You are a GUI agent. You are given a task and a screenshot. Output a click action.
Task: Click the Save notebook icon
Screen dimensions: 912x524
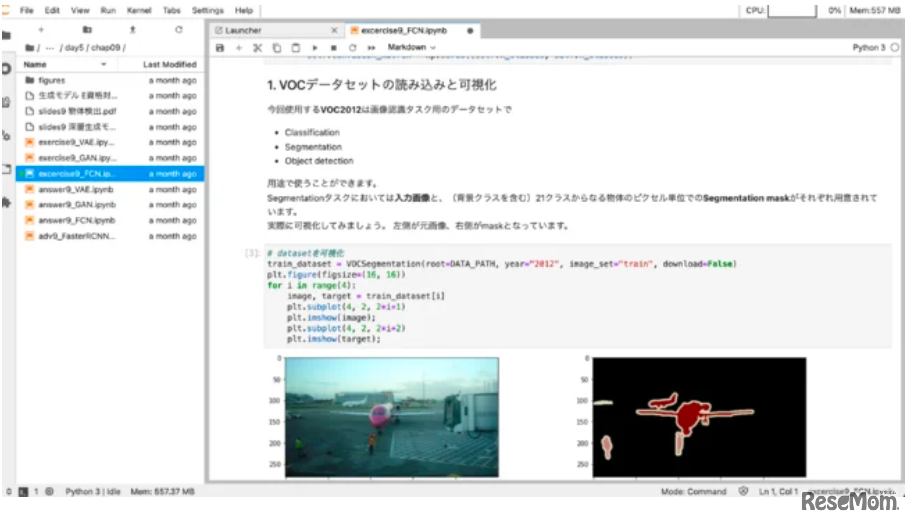tap(221, 47)
